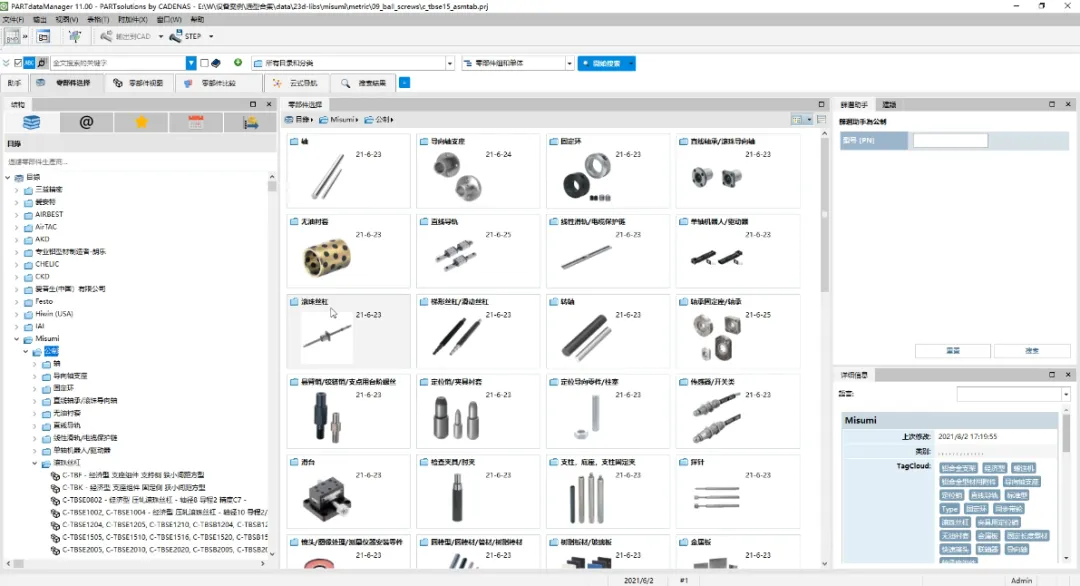This screenshot has width=1080, height=586.
Task: Collapse the Misumi catalog folder
Action: (17, 339)
